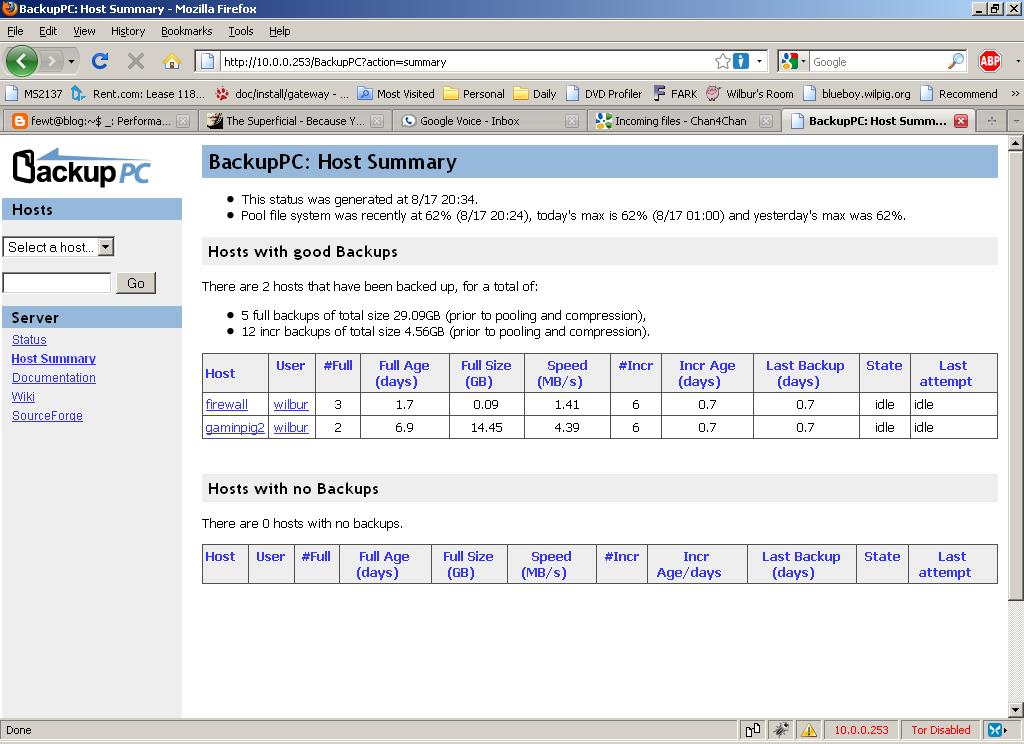Open the Wiki link

23,396
